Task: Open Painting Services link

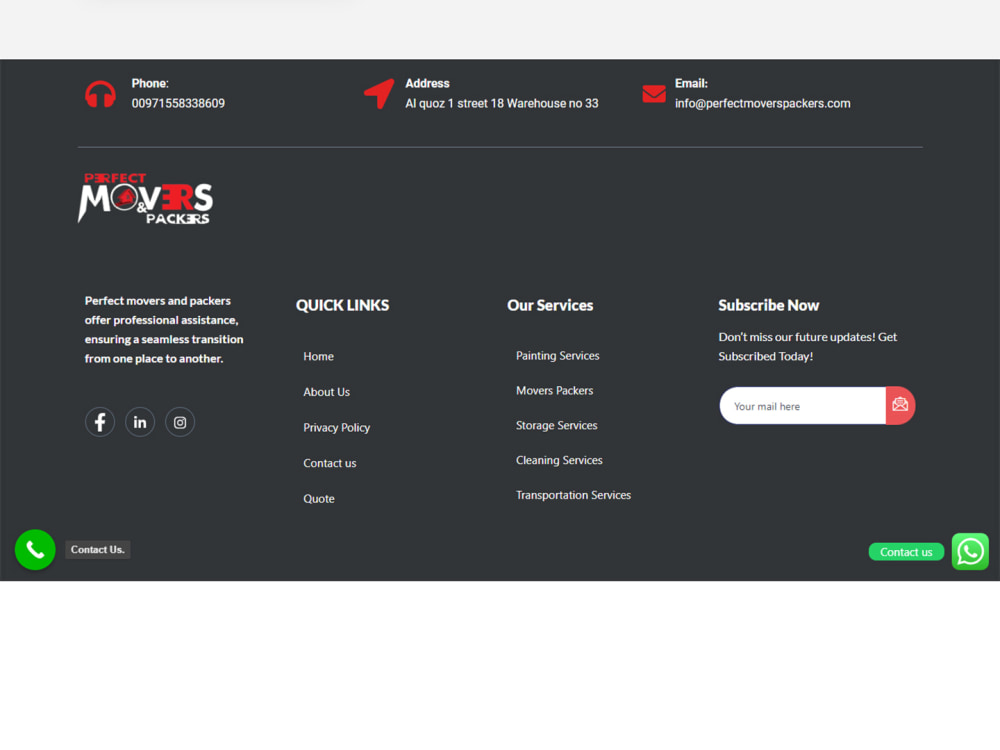Action: point(557,356)
